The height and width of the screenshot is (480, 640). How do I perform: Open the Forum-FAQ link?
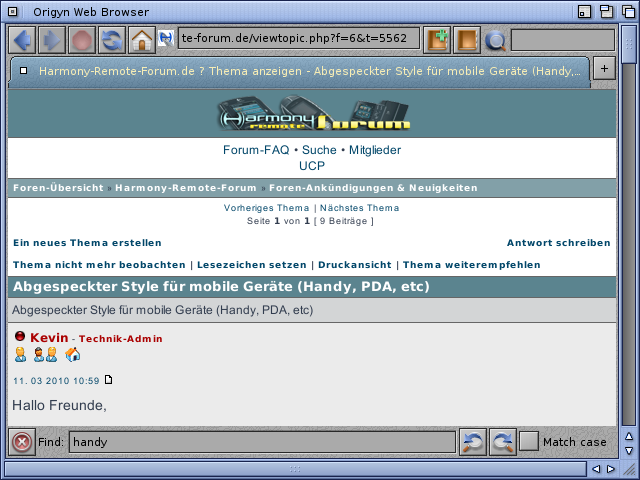[255, 150]
